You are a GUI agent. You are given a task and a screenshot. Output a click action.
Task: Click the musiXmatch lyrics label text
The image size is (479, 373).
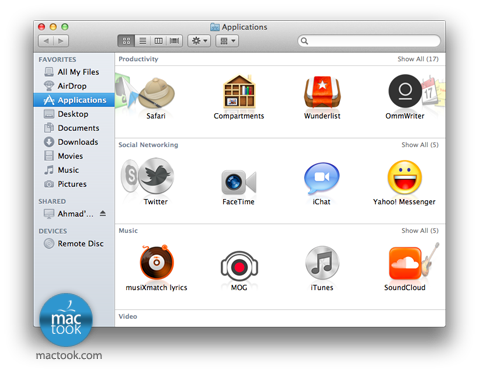coord(156,287)
